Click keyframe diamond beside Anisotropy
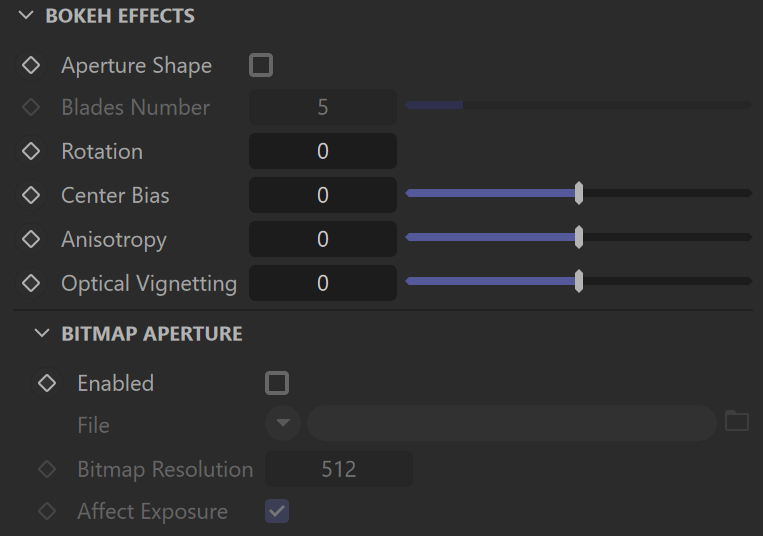763x536 pixels. point(31,239)
